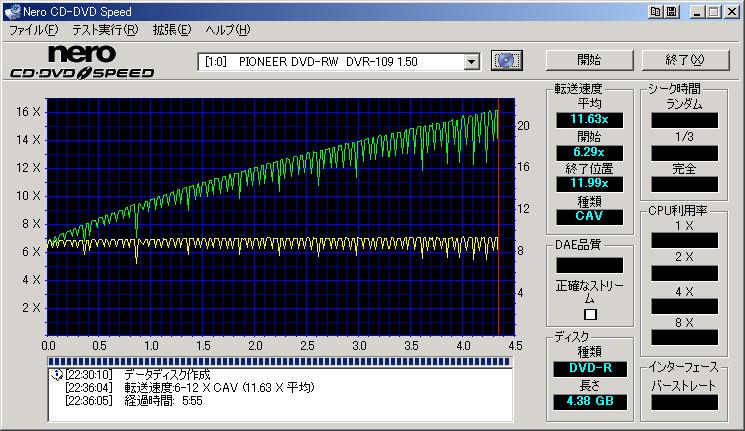The width and height of the screenshot is (745, 431).
Task: Minimize the Nero CD-DVD Speed window
Action: (697, 11)
